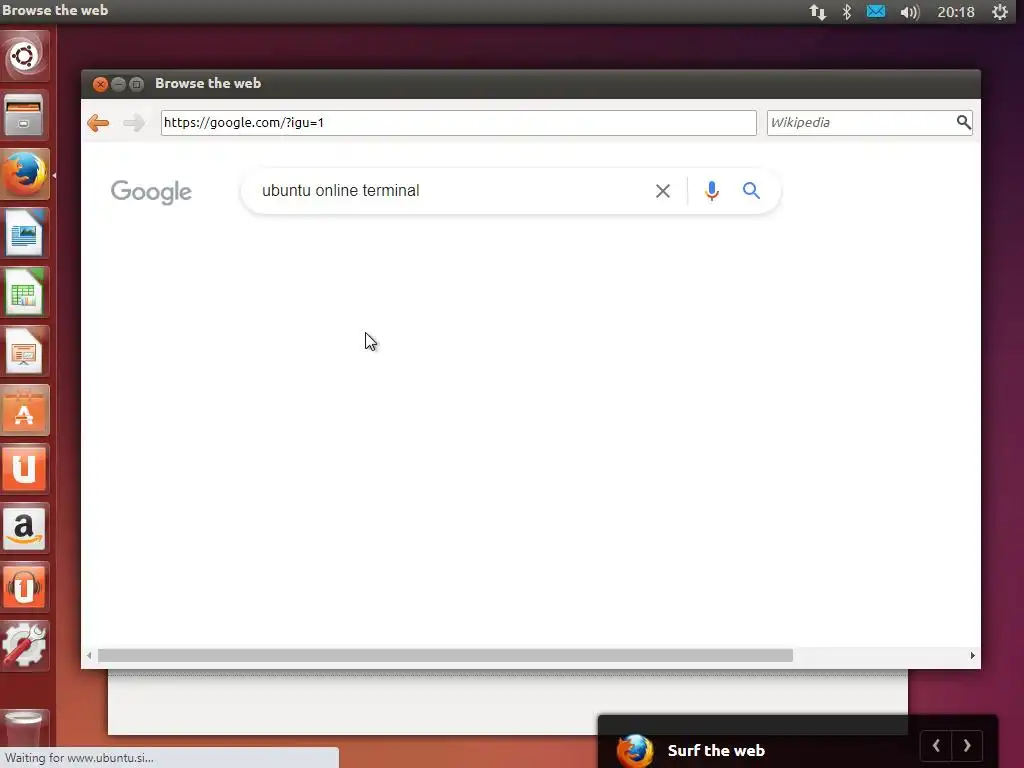Open the sound volume indicator

point(910,12)
